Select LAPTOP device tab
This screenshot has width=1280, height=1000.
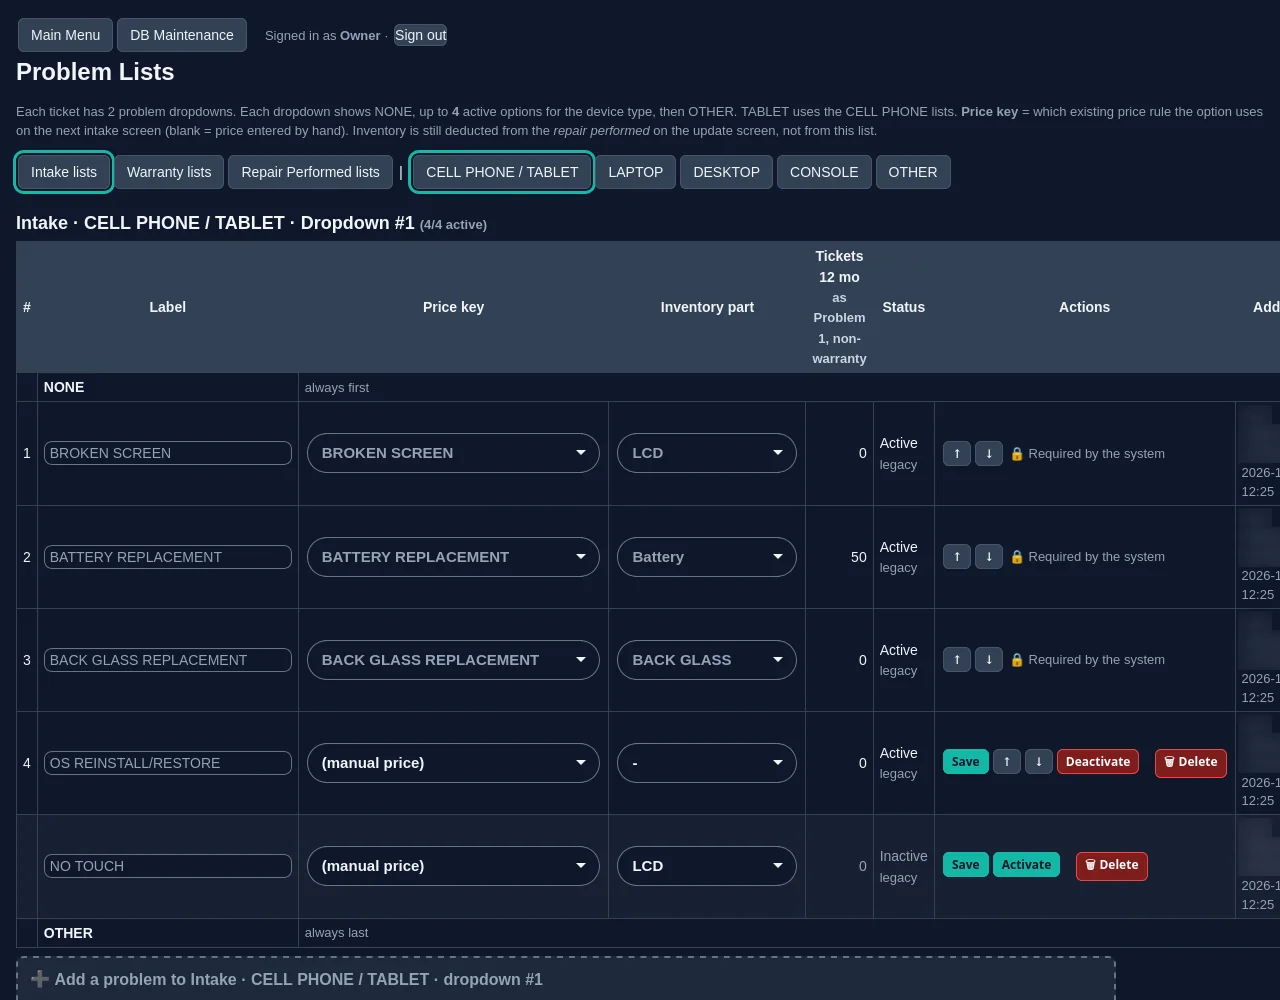(x=636, y=172)
